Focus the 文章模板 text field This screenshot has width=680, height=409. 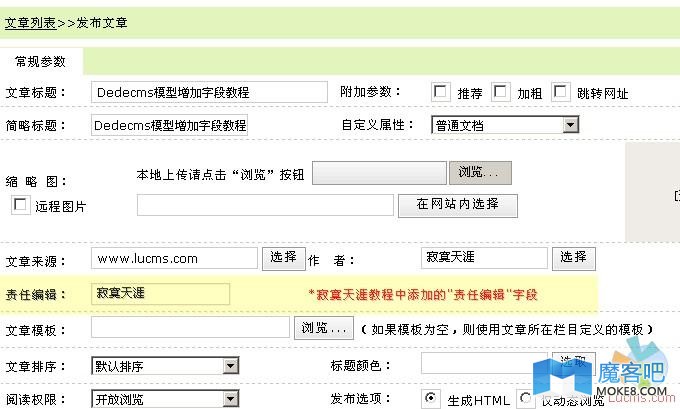click(x=190, y=327)
